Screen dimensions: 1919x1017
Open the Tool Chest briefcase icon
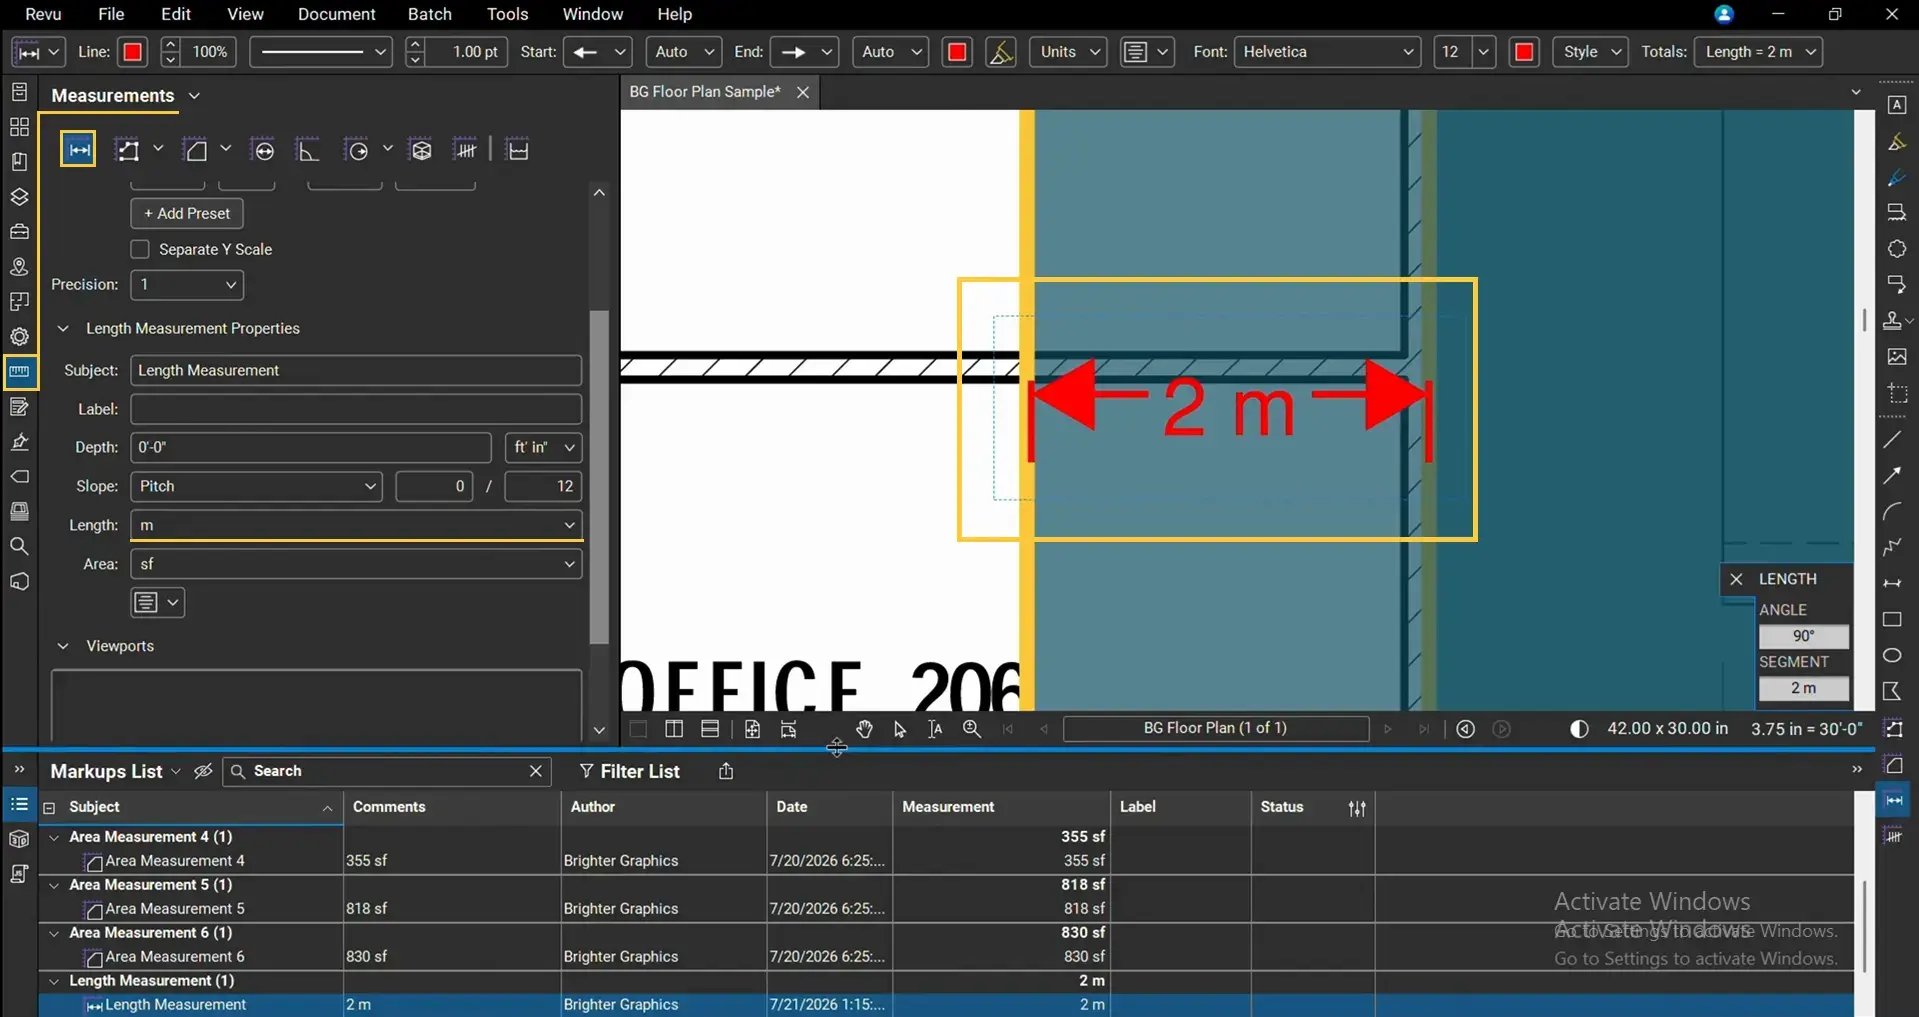click(x=19, y=231)
